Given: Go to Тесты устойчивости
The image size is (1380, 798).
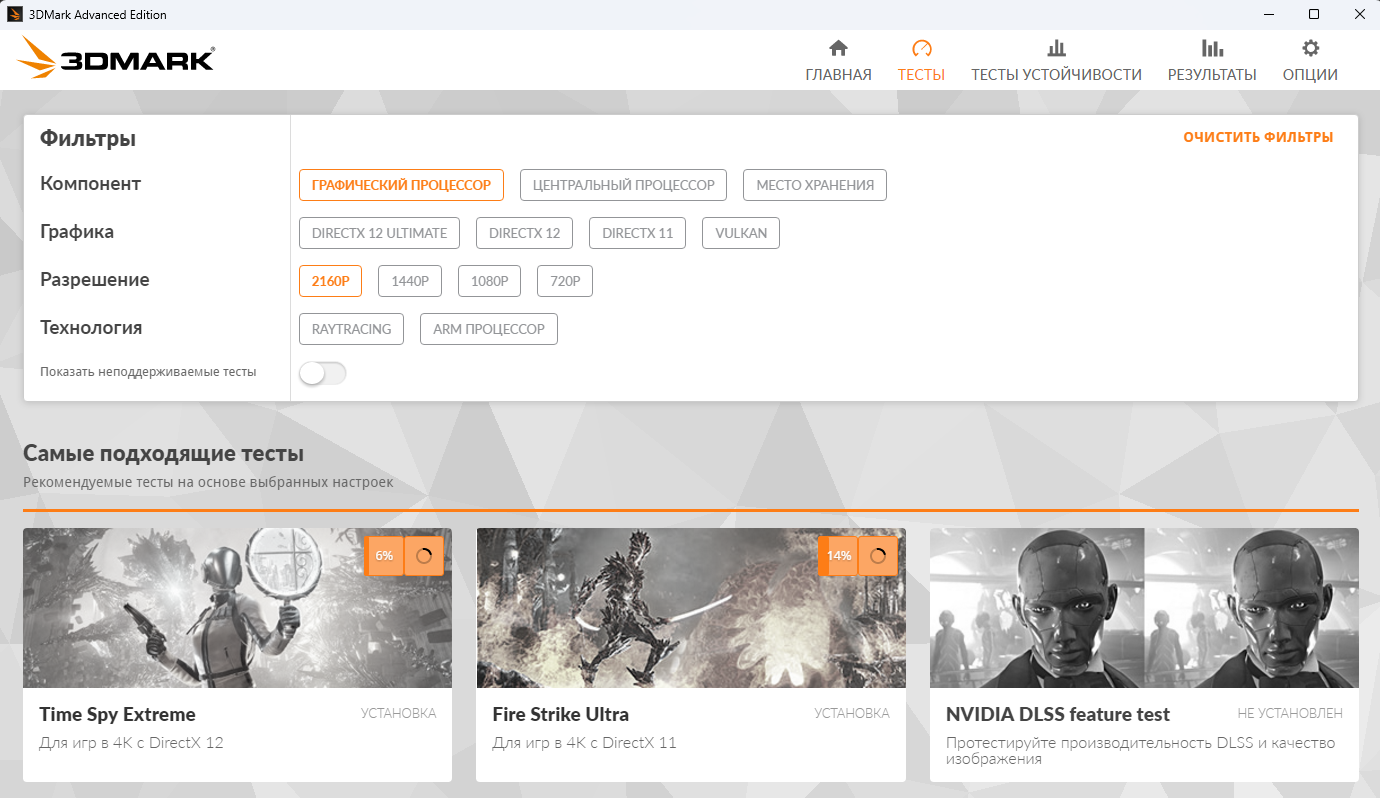Looking at the screenshot, I should tap(1056, 61).
